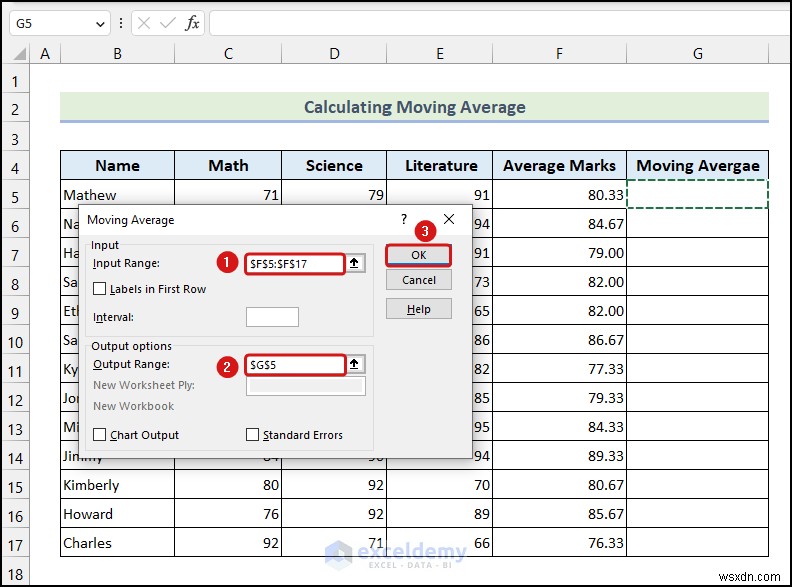Click the cell containing Mathew
The width and height of the screenshot is (792, 587).
[x=117, y=194]
